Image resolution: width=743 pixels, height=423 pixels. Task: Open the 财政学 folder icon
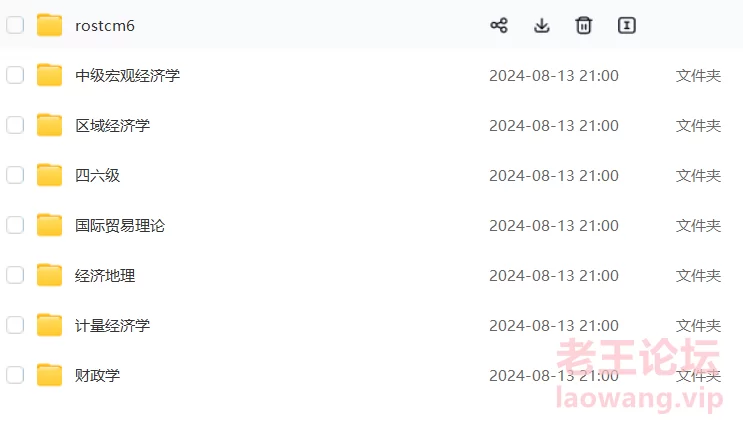pos(49,375)
